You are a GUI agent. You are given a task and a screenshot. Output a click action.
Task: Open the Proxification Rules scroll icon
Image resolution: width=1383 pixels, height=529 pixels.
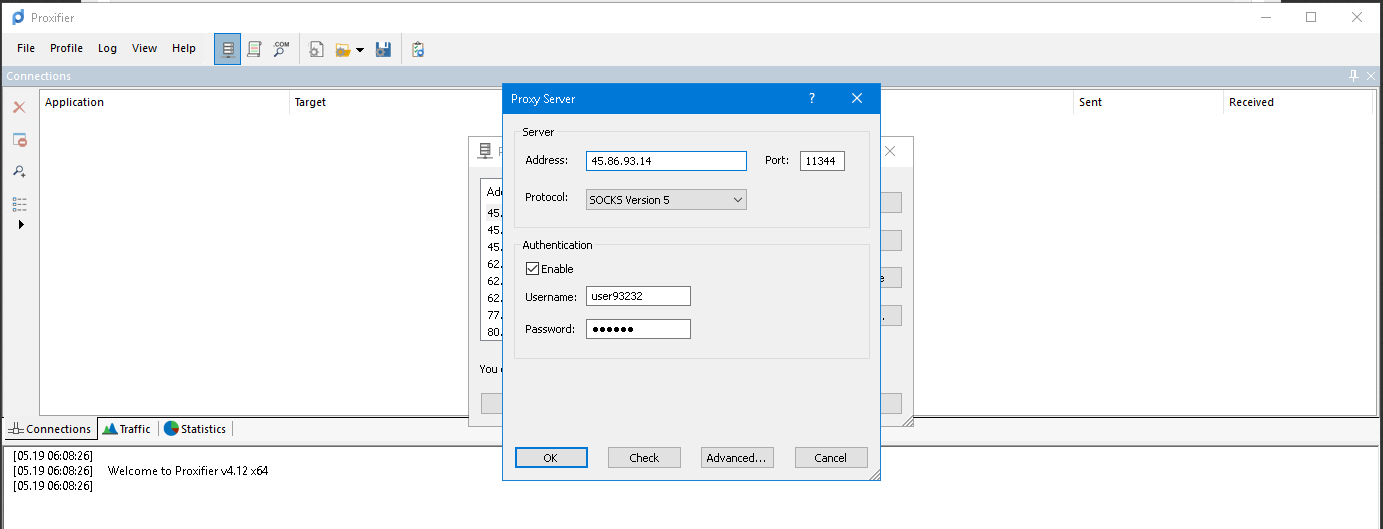pyautogui.click(x=254, y=48)
